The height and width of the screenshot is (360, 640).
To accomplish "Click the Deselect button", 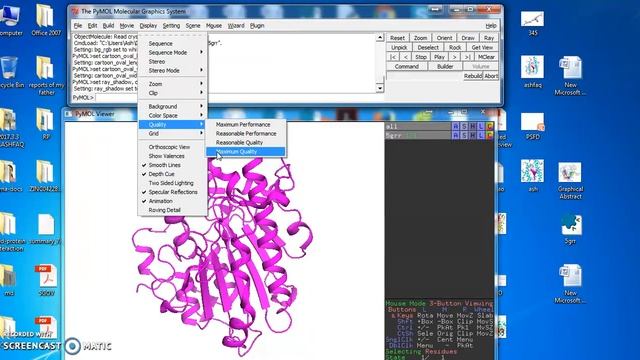I will [428, 47].
